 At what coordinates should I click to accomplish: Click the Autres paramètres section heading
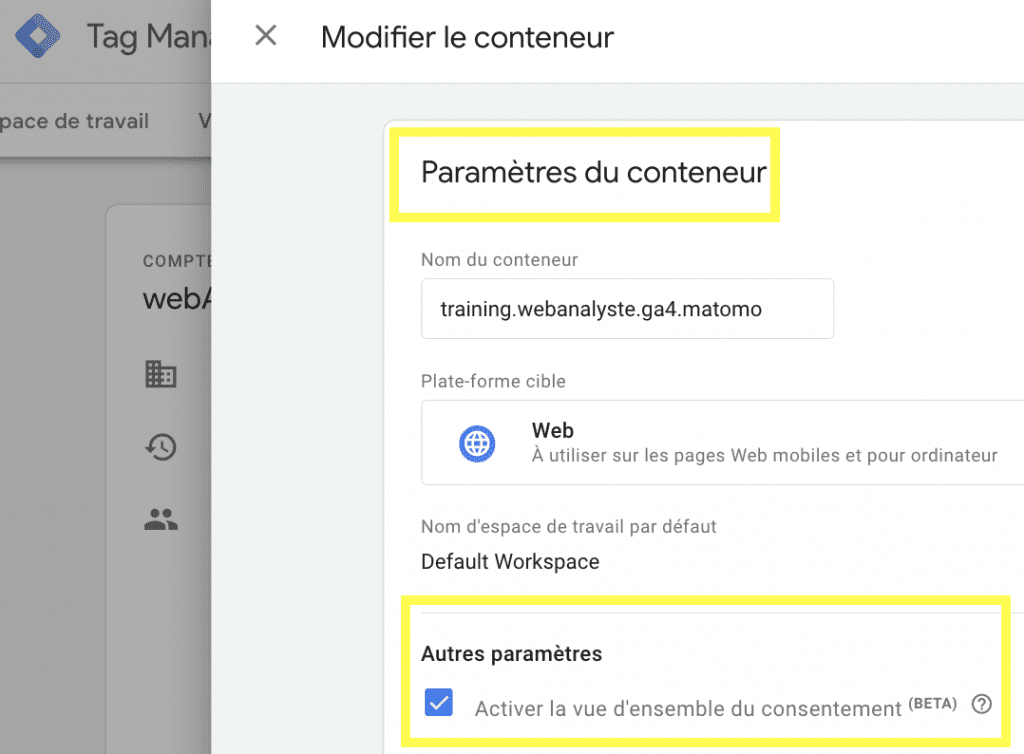tap(511, 654)
